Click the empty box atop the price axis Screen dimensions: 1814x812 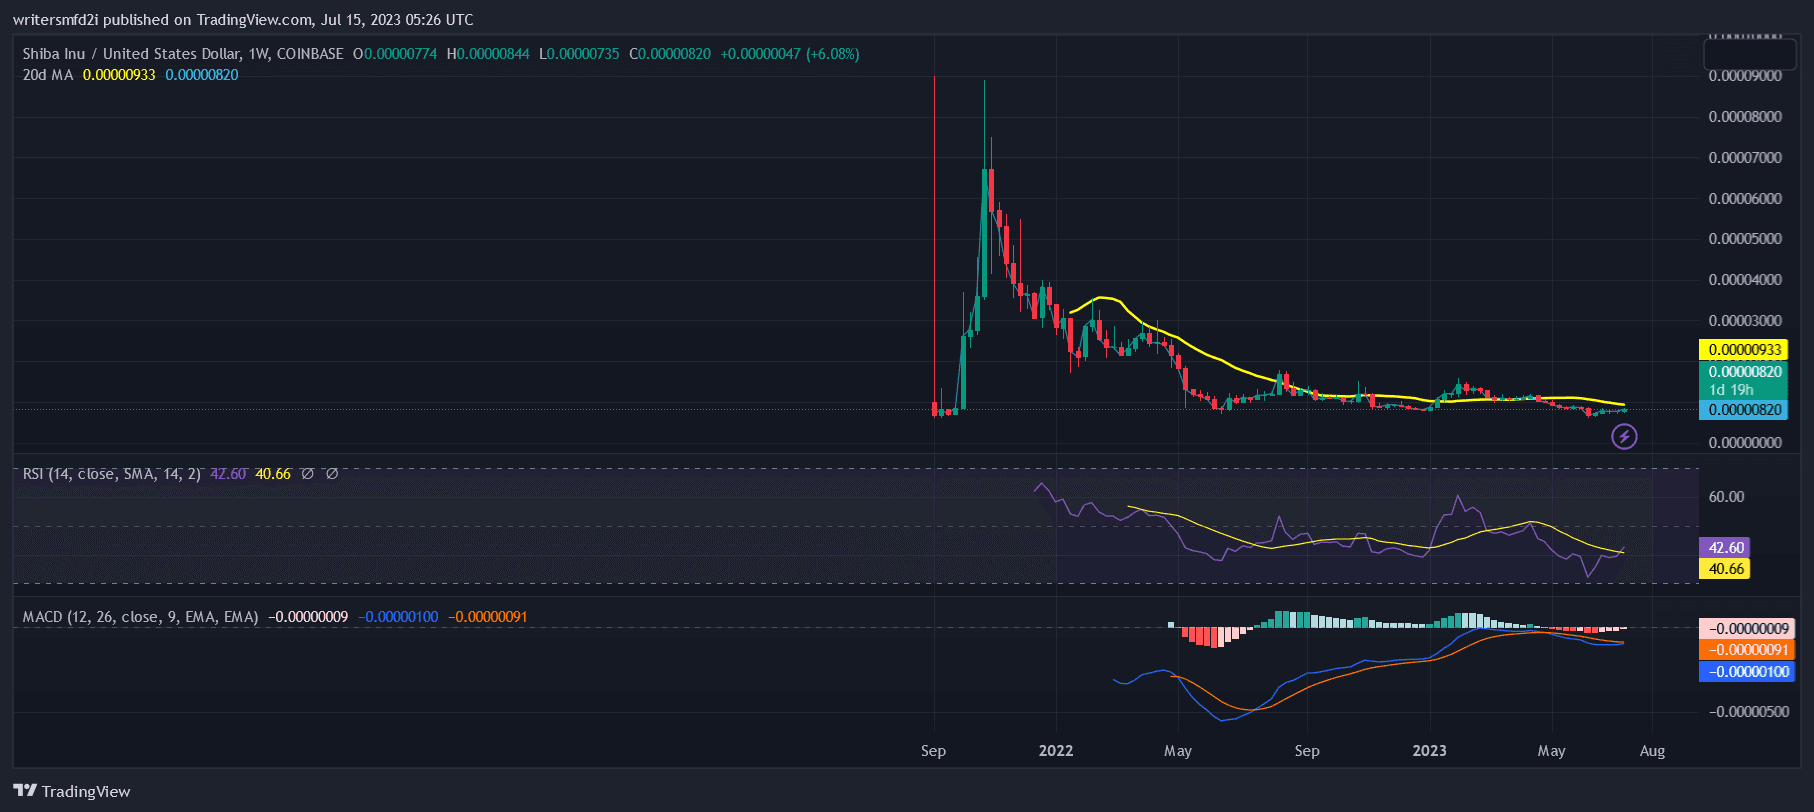point(1745,53)
